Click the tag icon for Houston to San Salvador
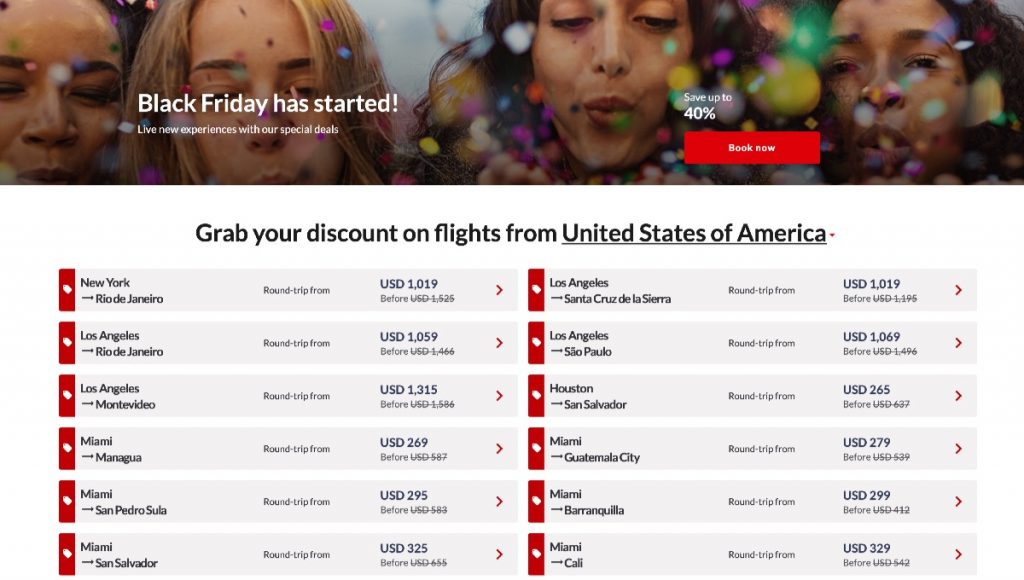Viewport: 1024px width, 580px height. [x=536, y=396]
